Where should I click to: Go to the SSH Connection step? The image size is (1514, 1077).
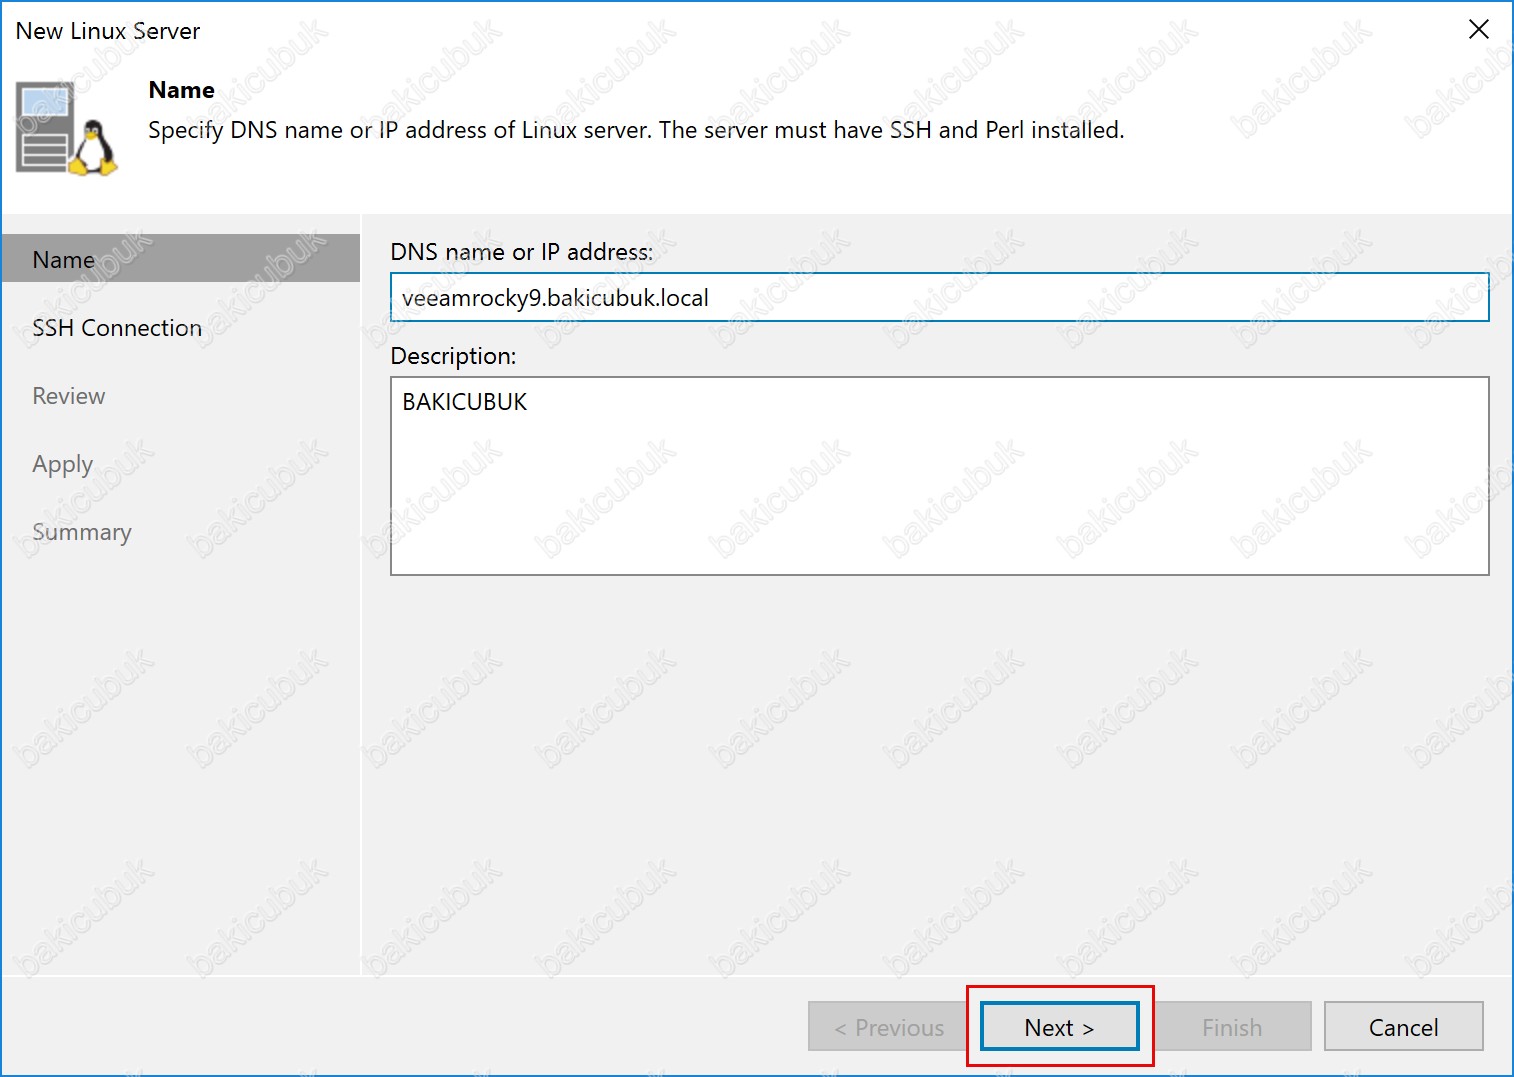[x=117, y=328]
